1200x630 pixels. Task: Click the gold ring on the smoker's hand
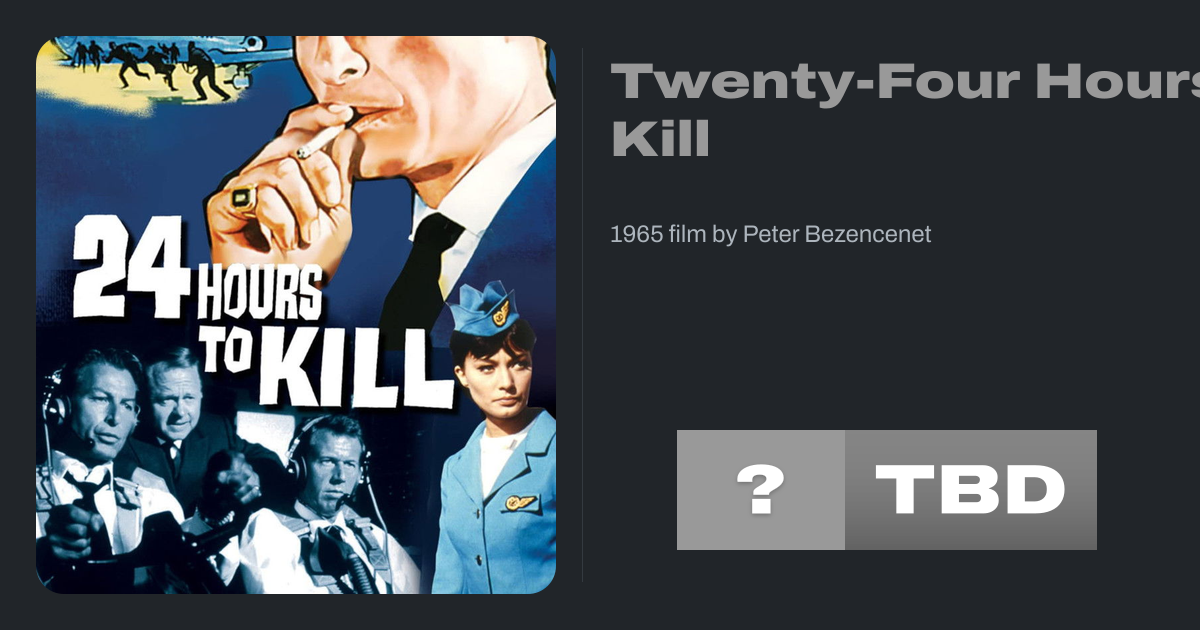click(x=243, y=196)
